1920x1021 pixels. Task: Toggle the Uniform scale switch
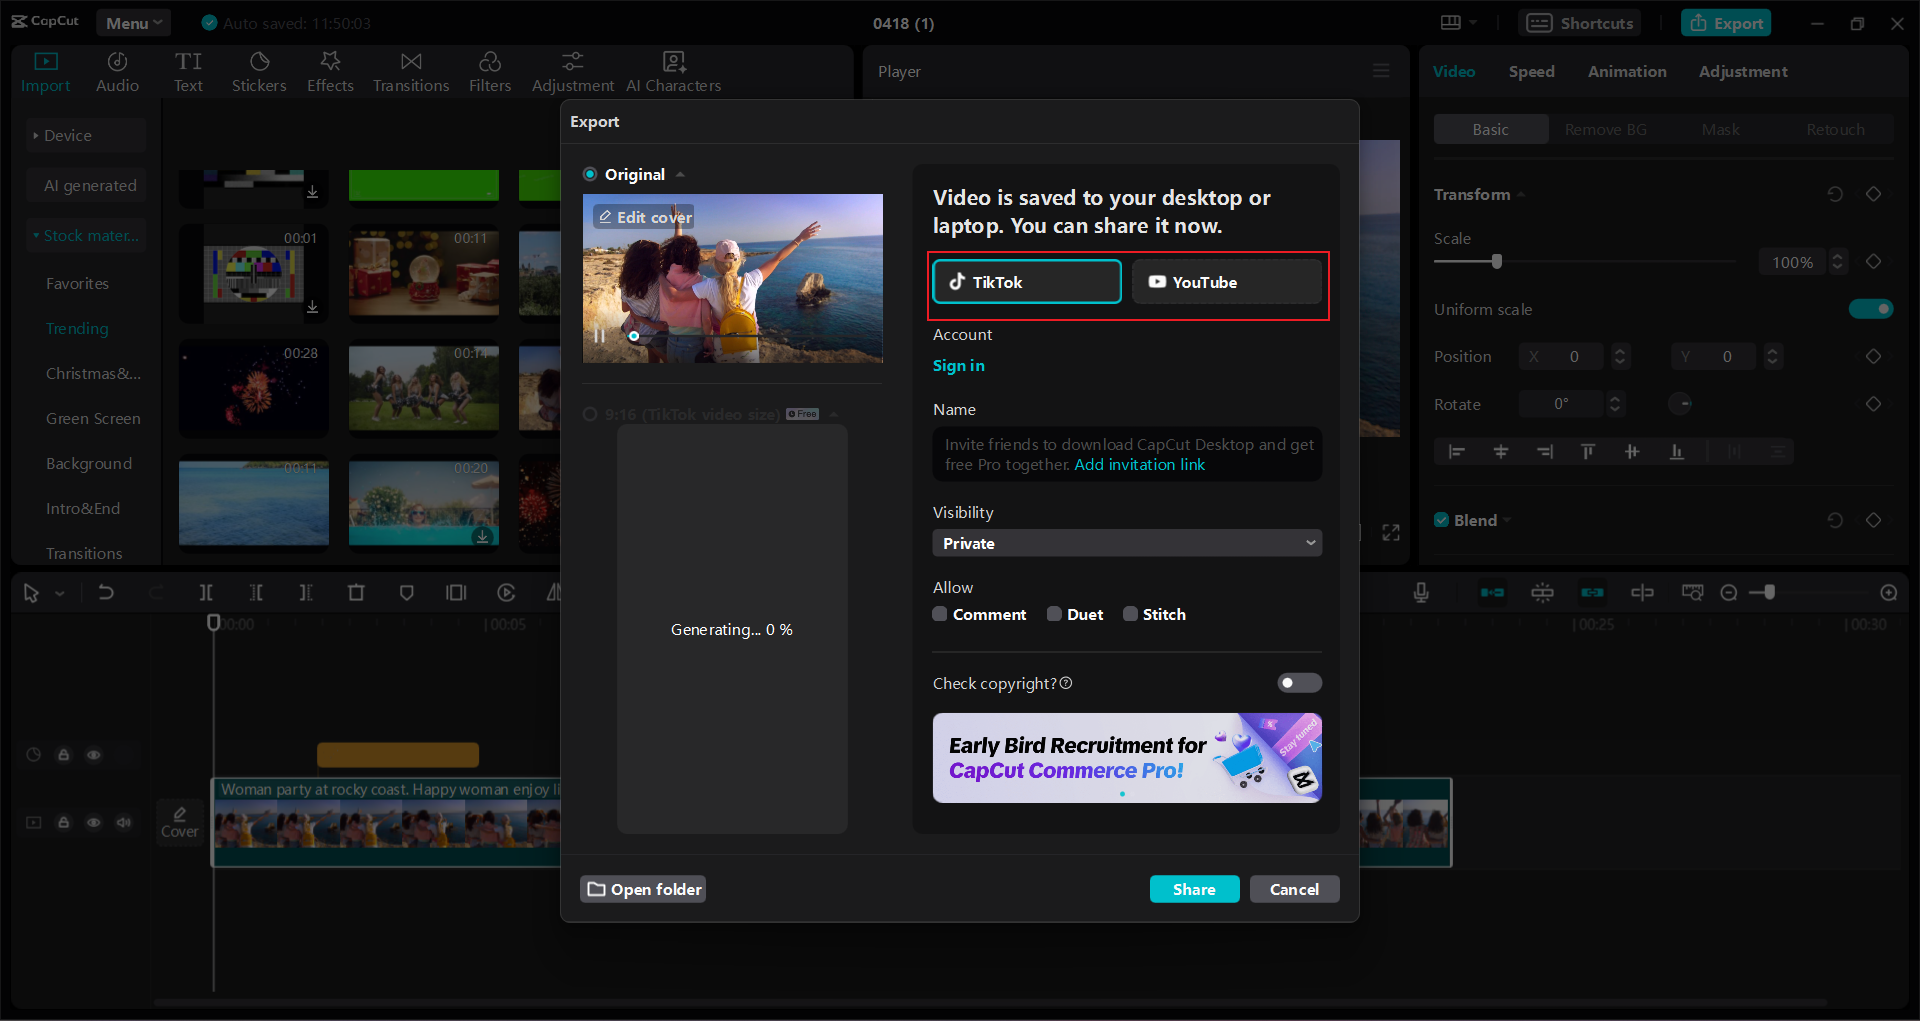coord(1871,309)
